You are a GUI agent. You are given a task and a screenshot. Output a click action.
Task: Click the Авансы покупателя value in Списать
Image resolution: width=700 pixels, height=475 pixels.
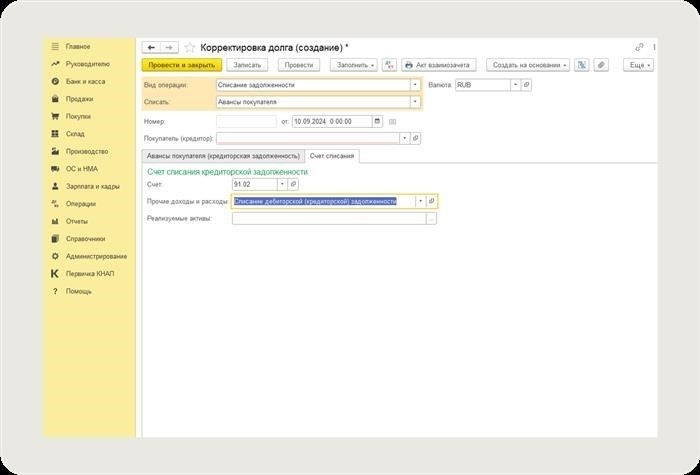pos(247,102)
